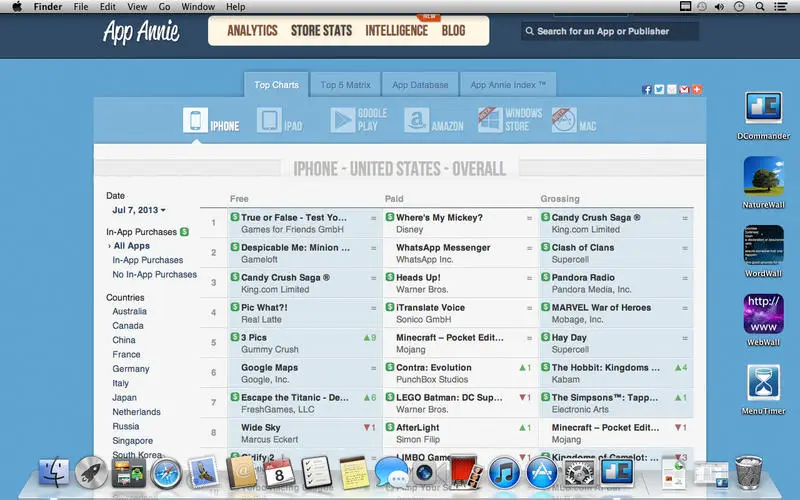800x500 pixels.
Task: Open the Finder menu in menu bar
Action: click(x=47, y=7)
